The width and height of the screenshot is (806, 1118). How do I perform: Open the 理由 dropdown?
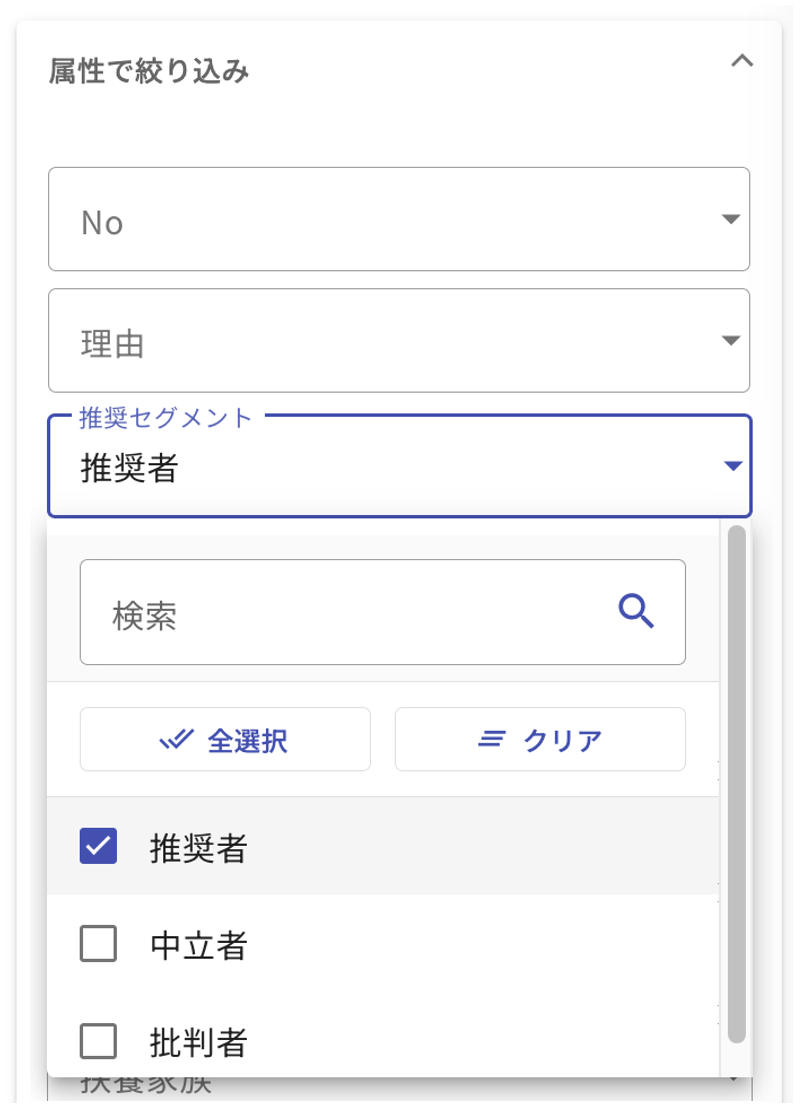click(x=399, y=341)
